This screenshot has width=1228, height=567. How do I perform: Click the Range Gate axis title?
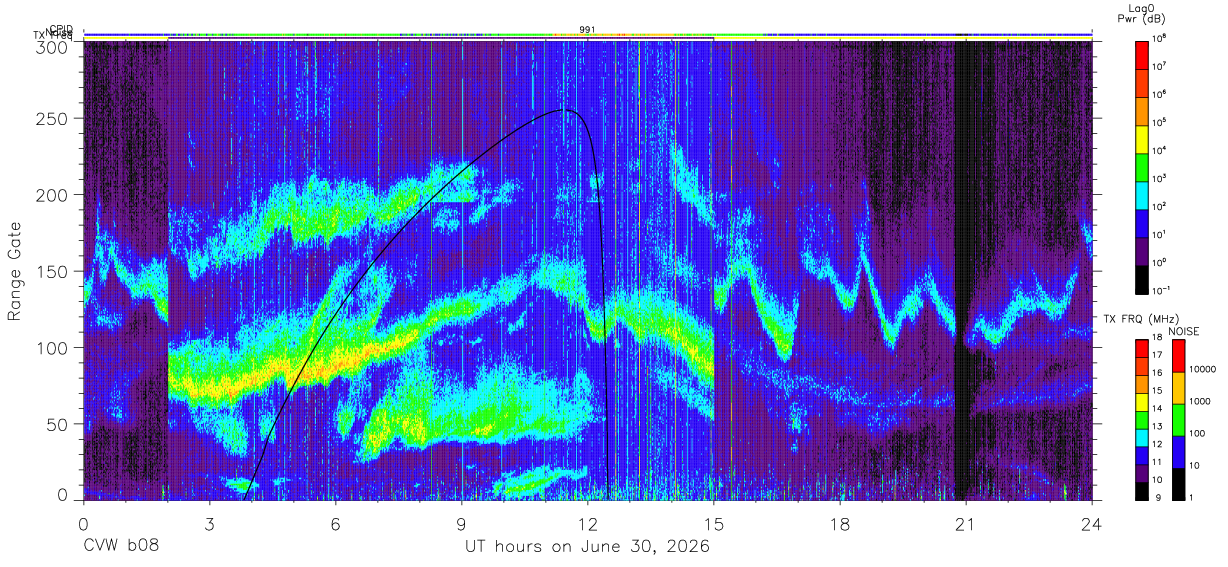(x=17, y=271)
